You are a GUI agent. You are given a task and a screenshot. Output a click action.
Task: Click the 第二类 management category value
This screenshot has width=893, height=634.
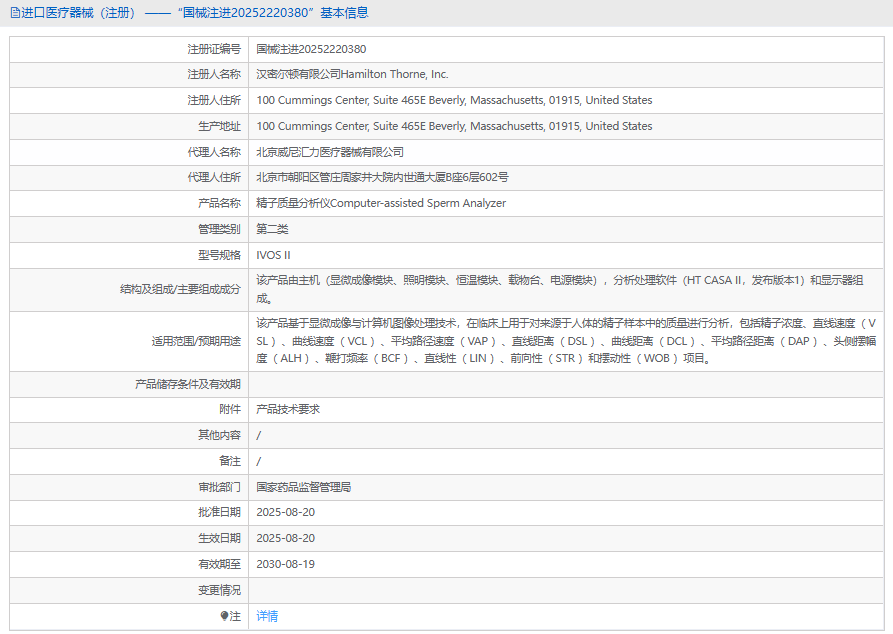272,229
